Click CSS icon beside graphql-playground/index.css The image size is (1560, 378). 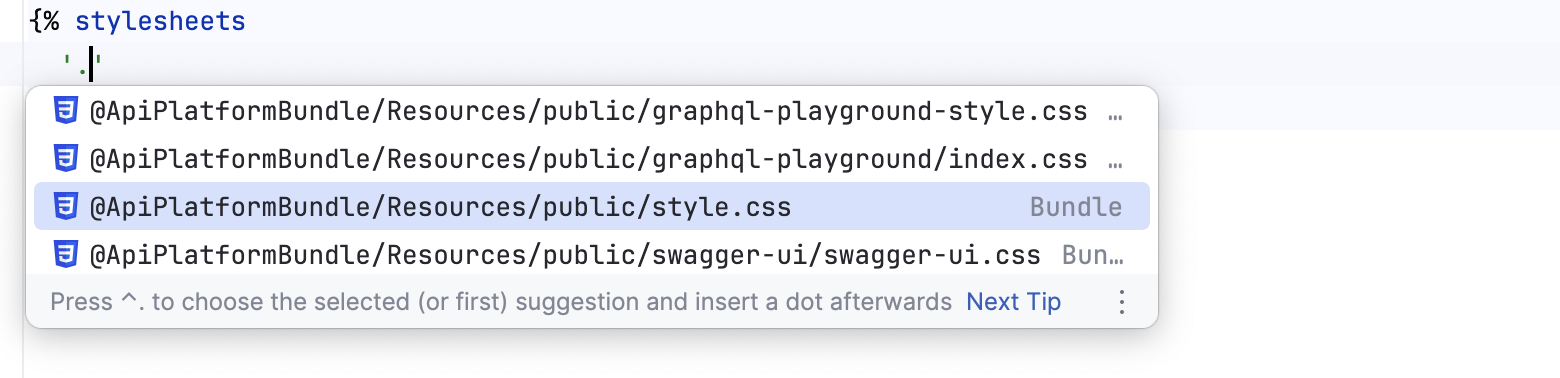[x=66, y=159]
